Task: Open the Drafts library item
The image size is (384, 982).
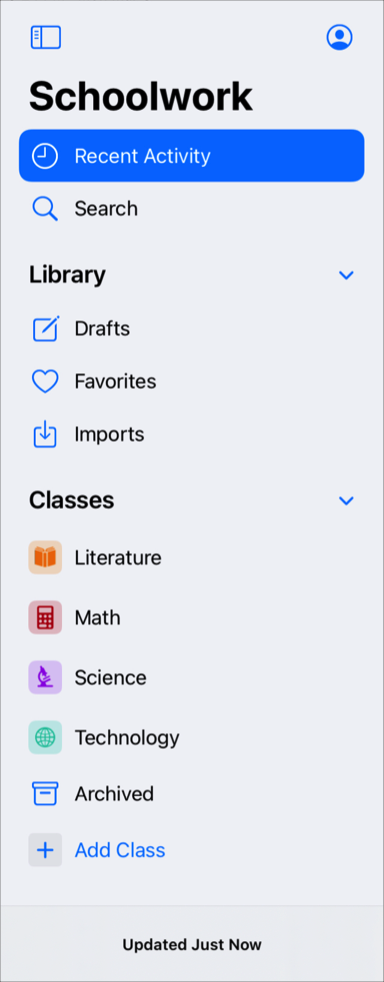Action: point(192,329)
